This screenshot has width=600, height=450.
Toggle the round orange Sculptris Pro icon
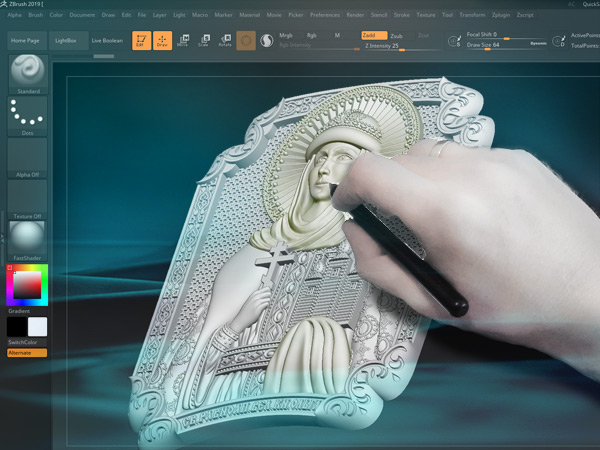[246, 40]
